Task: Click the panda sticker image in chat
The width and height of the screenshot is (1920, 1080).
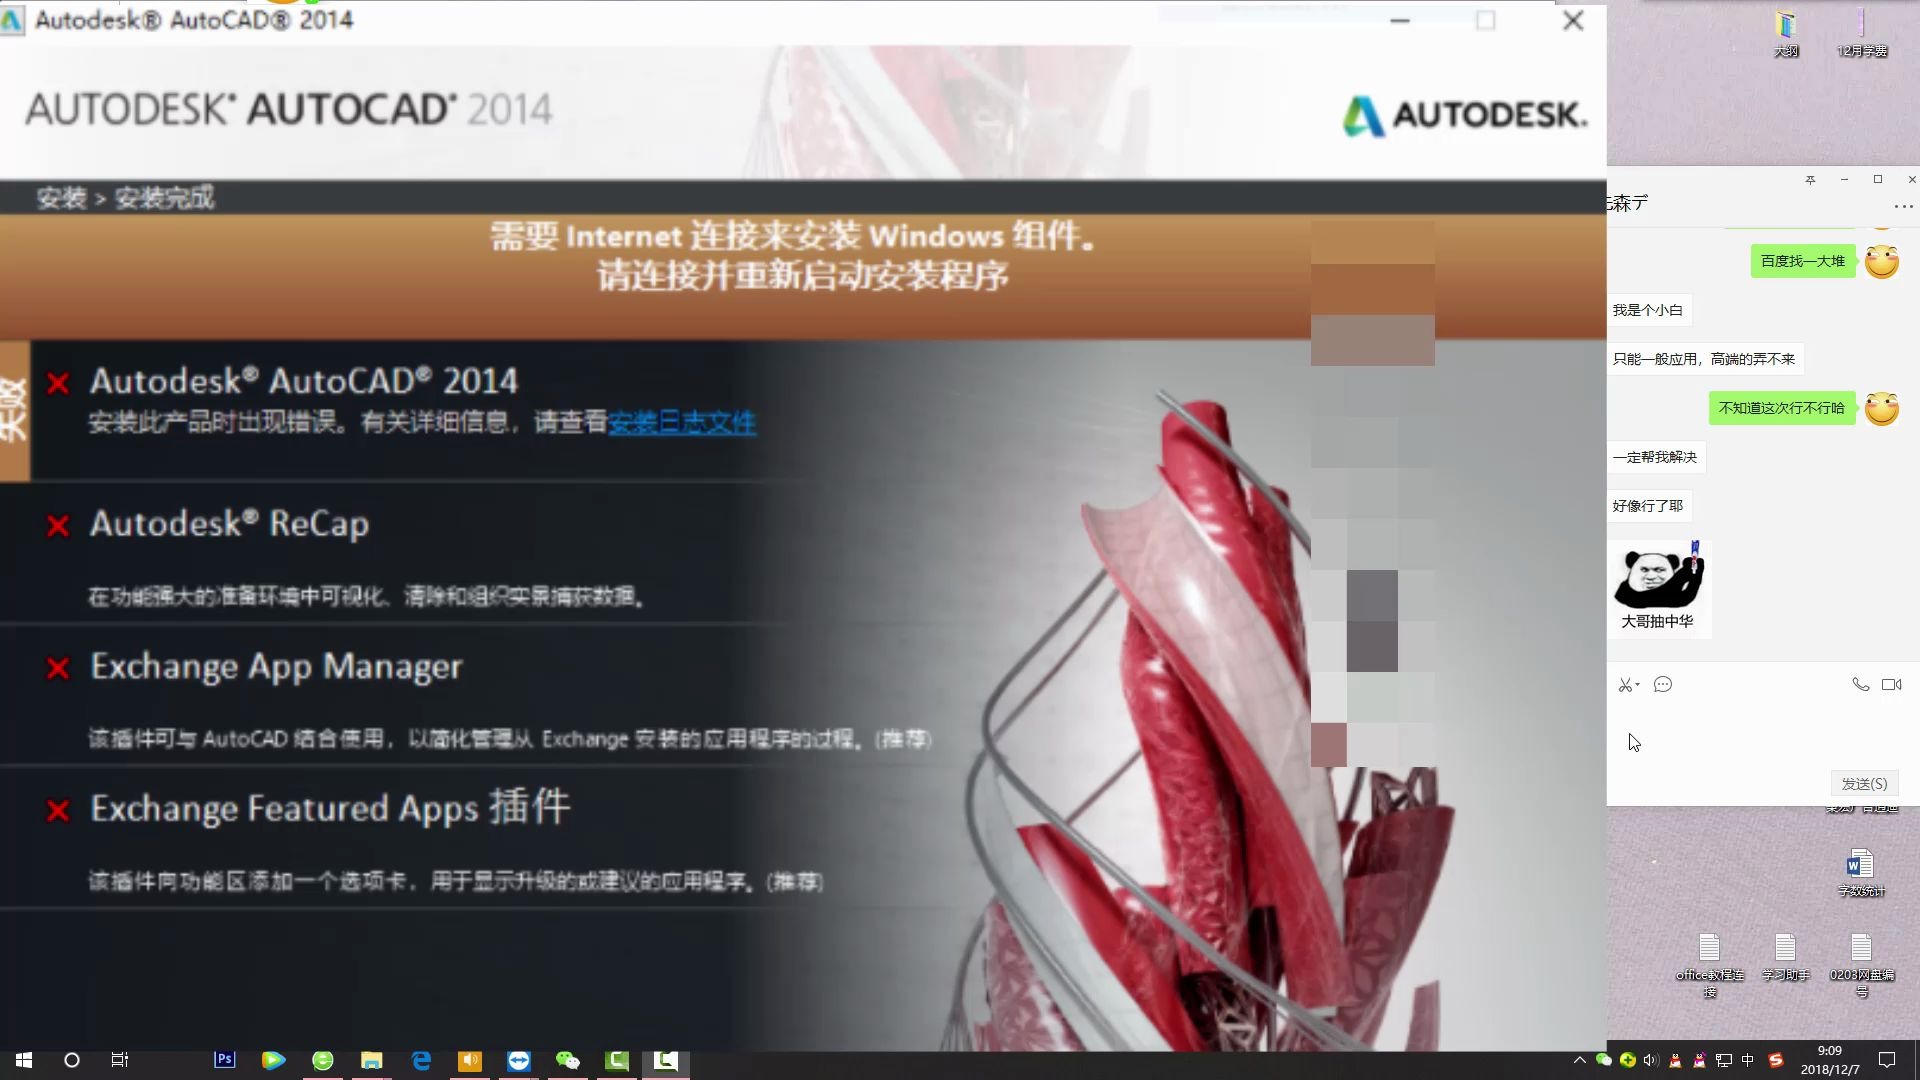Action: point(1658,580)
